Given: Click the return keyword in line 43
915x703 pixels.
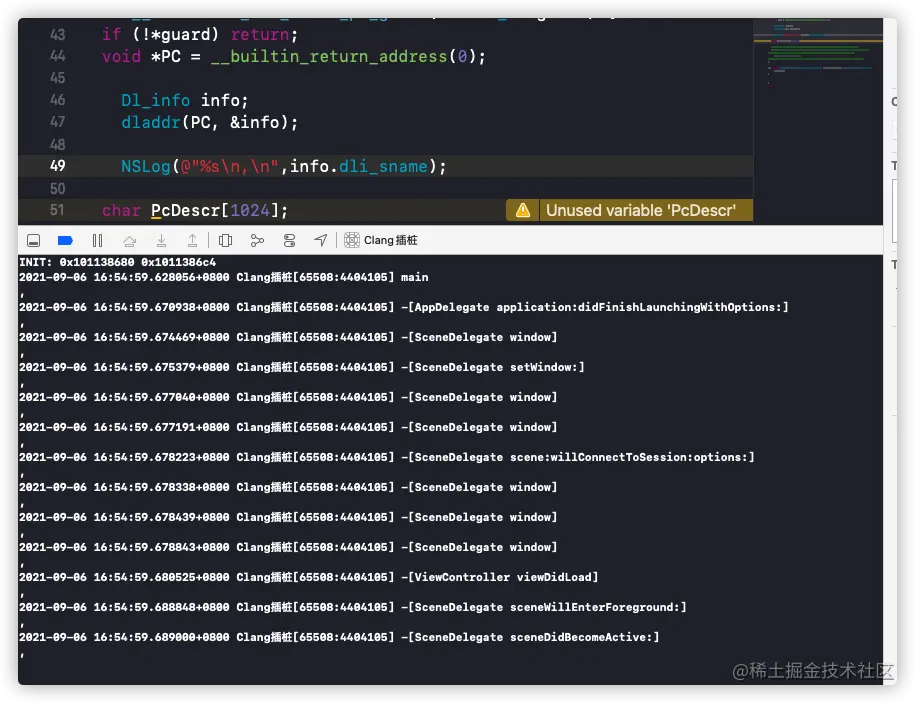Looking at the screenshot, I should (x=260, y=34).
